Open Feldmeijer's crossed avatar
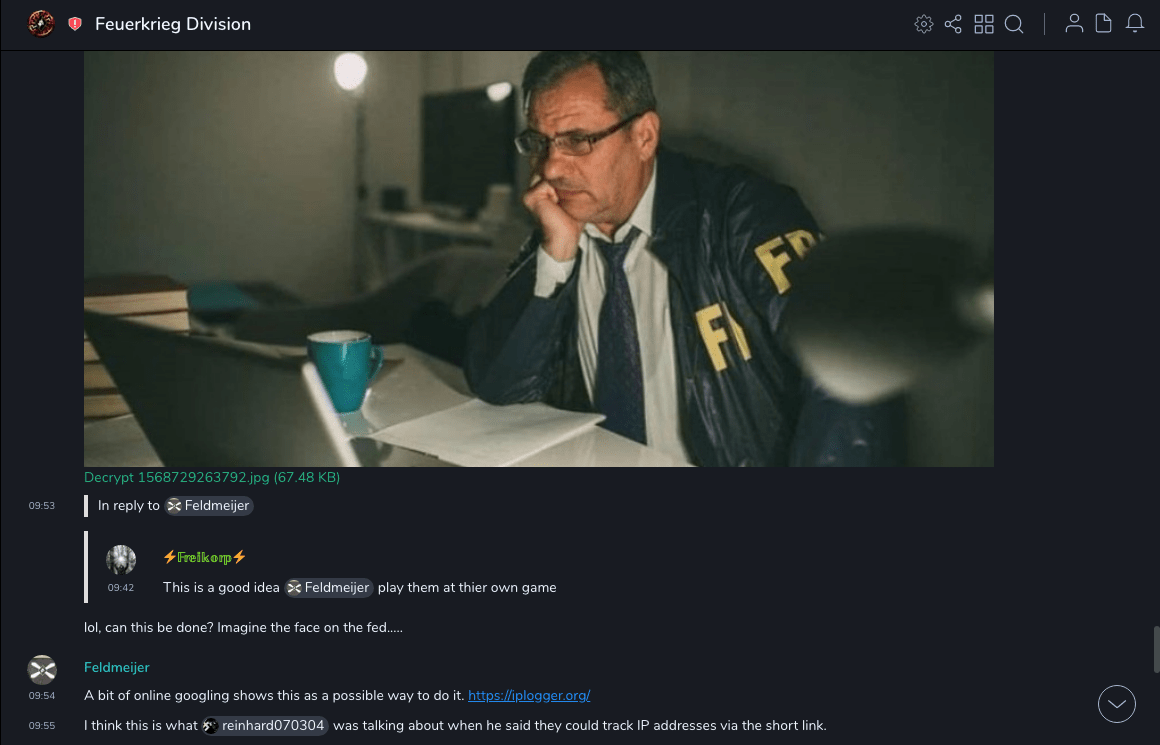Screen dimensions: 1160x745 click(x=42, y=670)
